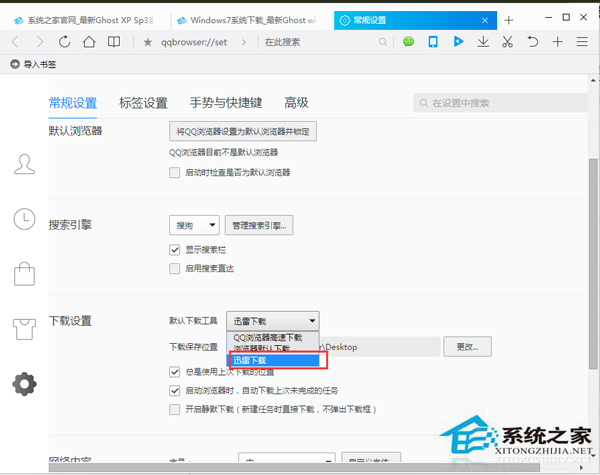Click 更改 download location button
Screen dimensions: 600x475
[x=467, y=347]
